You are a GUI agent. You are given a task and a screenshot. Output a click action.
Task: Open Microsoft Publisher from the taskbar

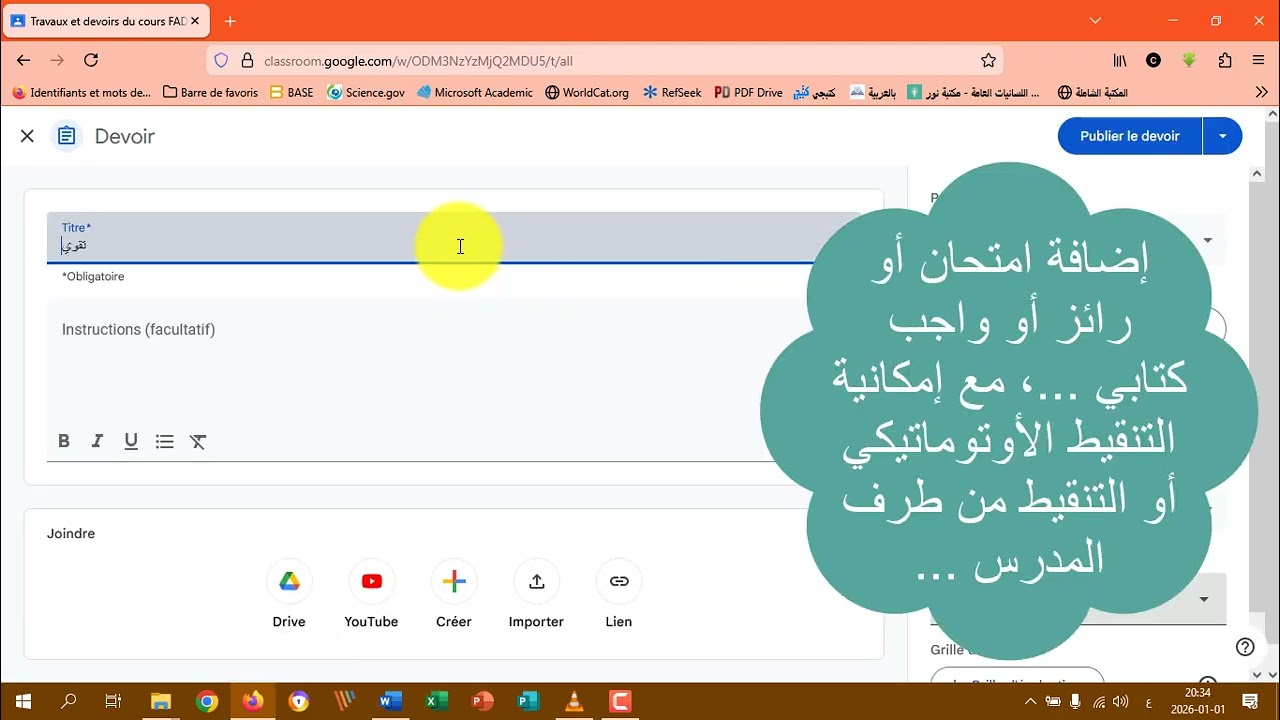[x=529, y=701]
